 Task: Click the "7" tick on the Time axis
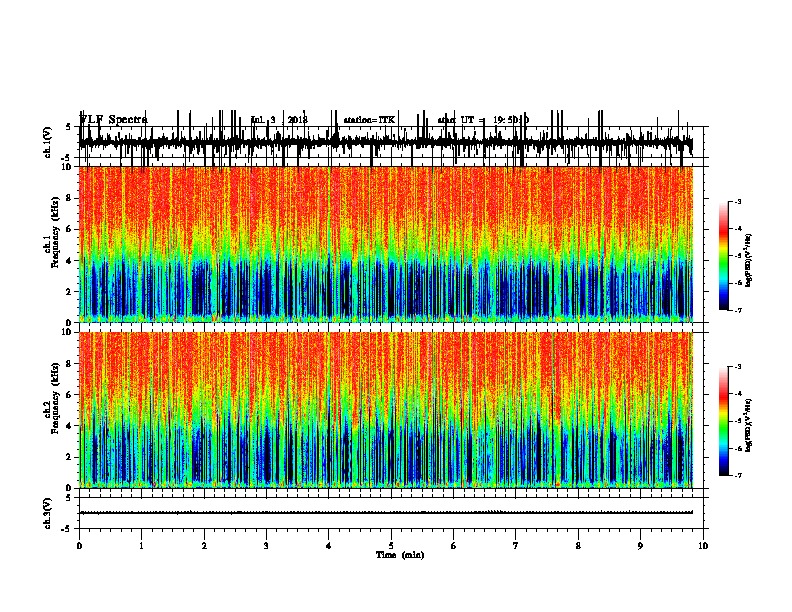(516, 545)
